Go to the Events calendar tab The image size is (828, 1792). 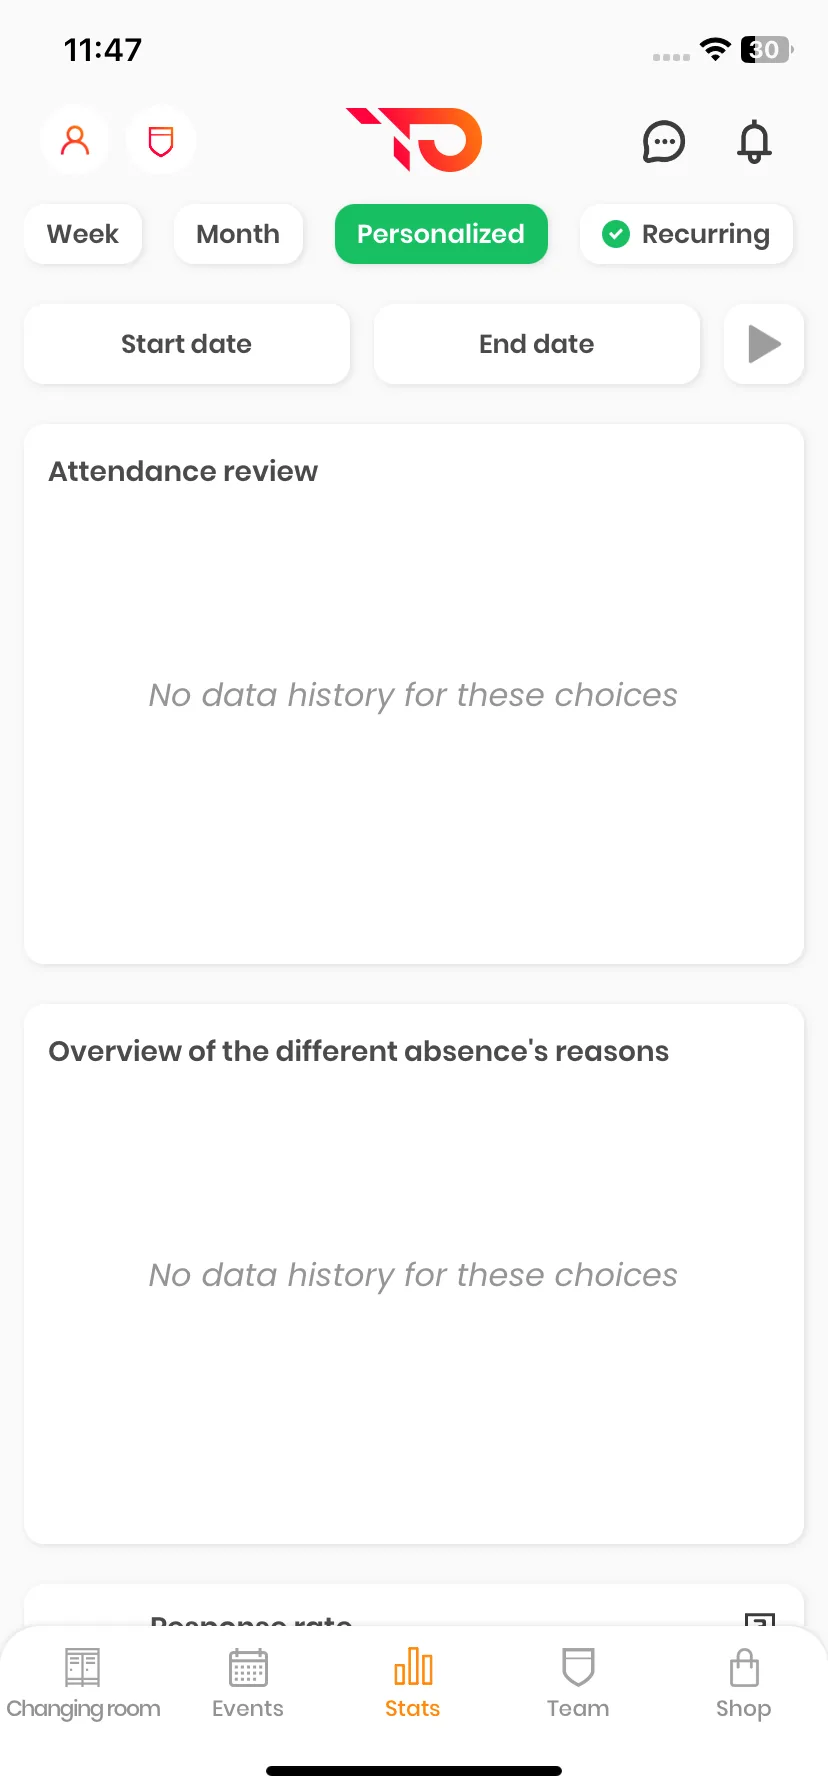click(248, 1684)
